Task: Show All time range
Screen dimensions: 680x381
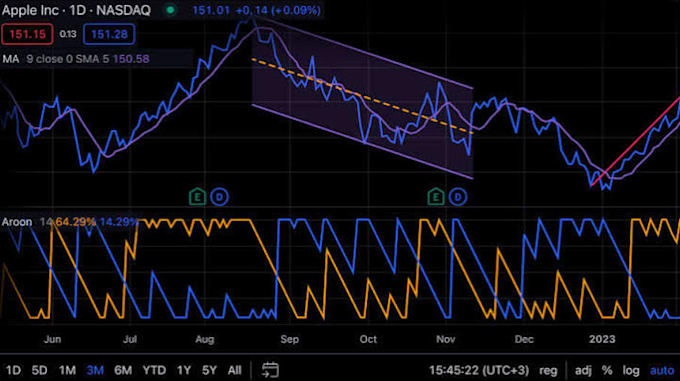Action: [x=235, y=370]
